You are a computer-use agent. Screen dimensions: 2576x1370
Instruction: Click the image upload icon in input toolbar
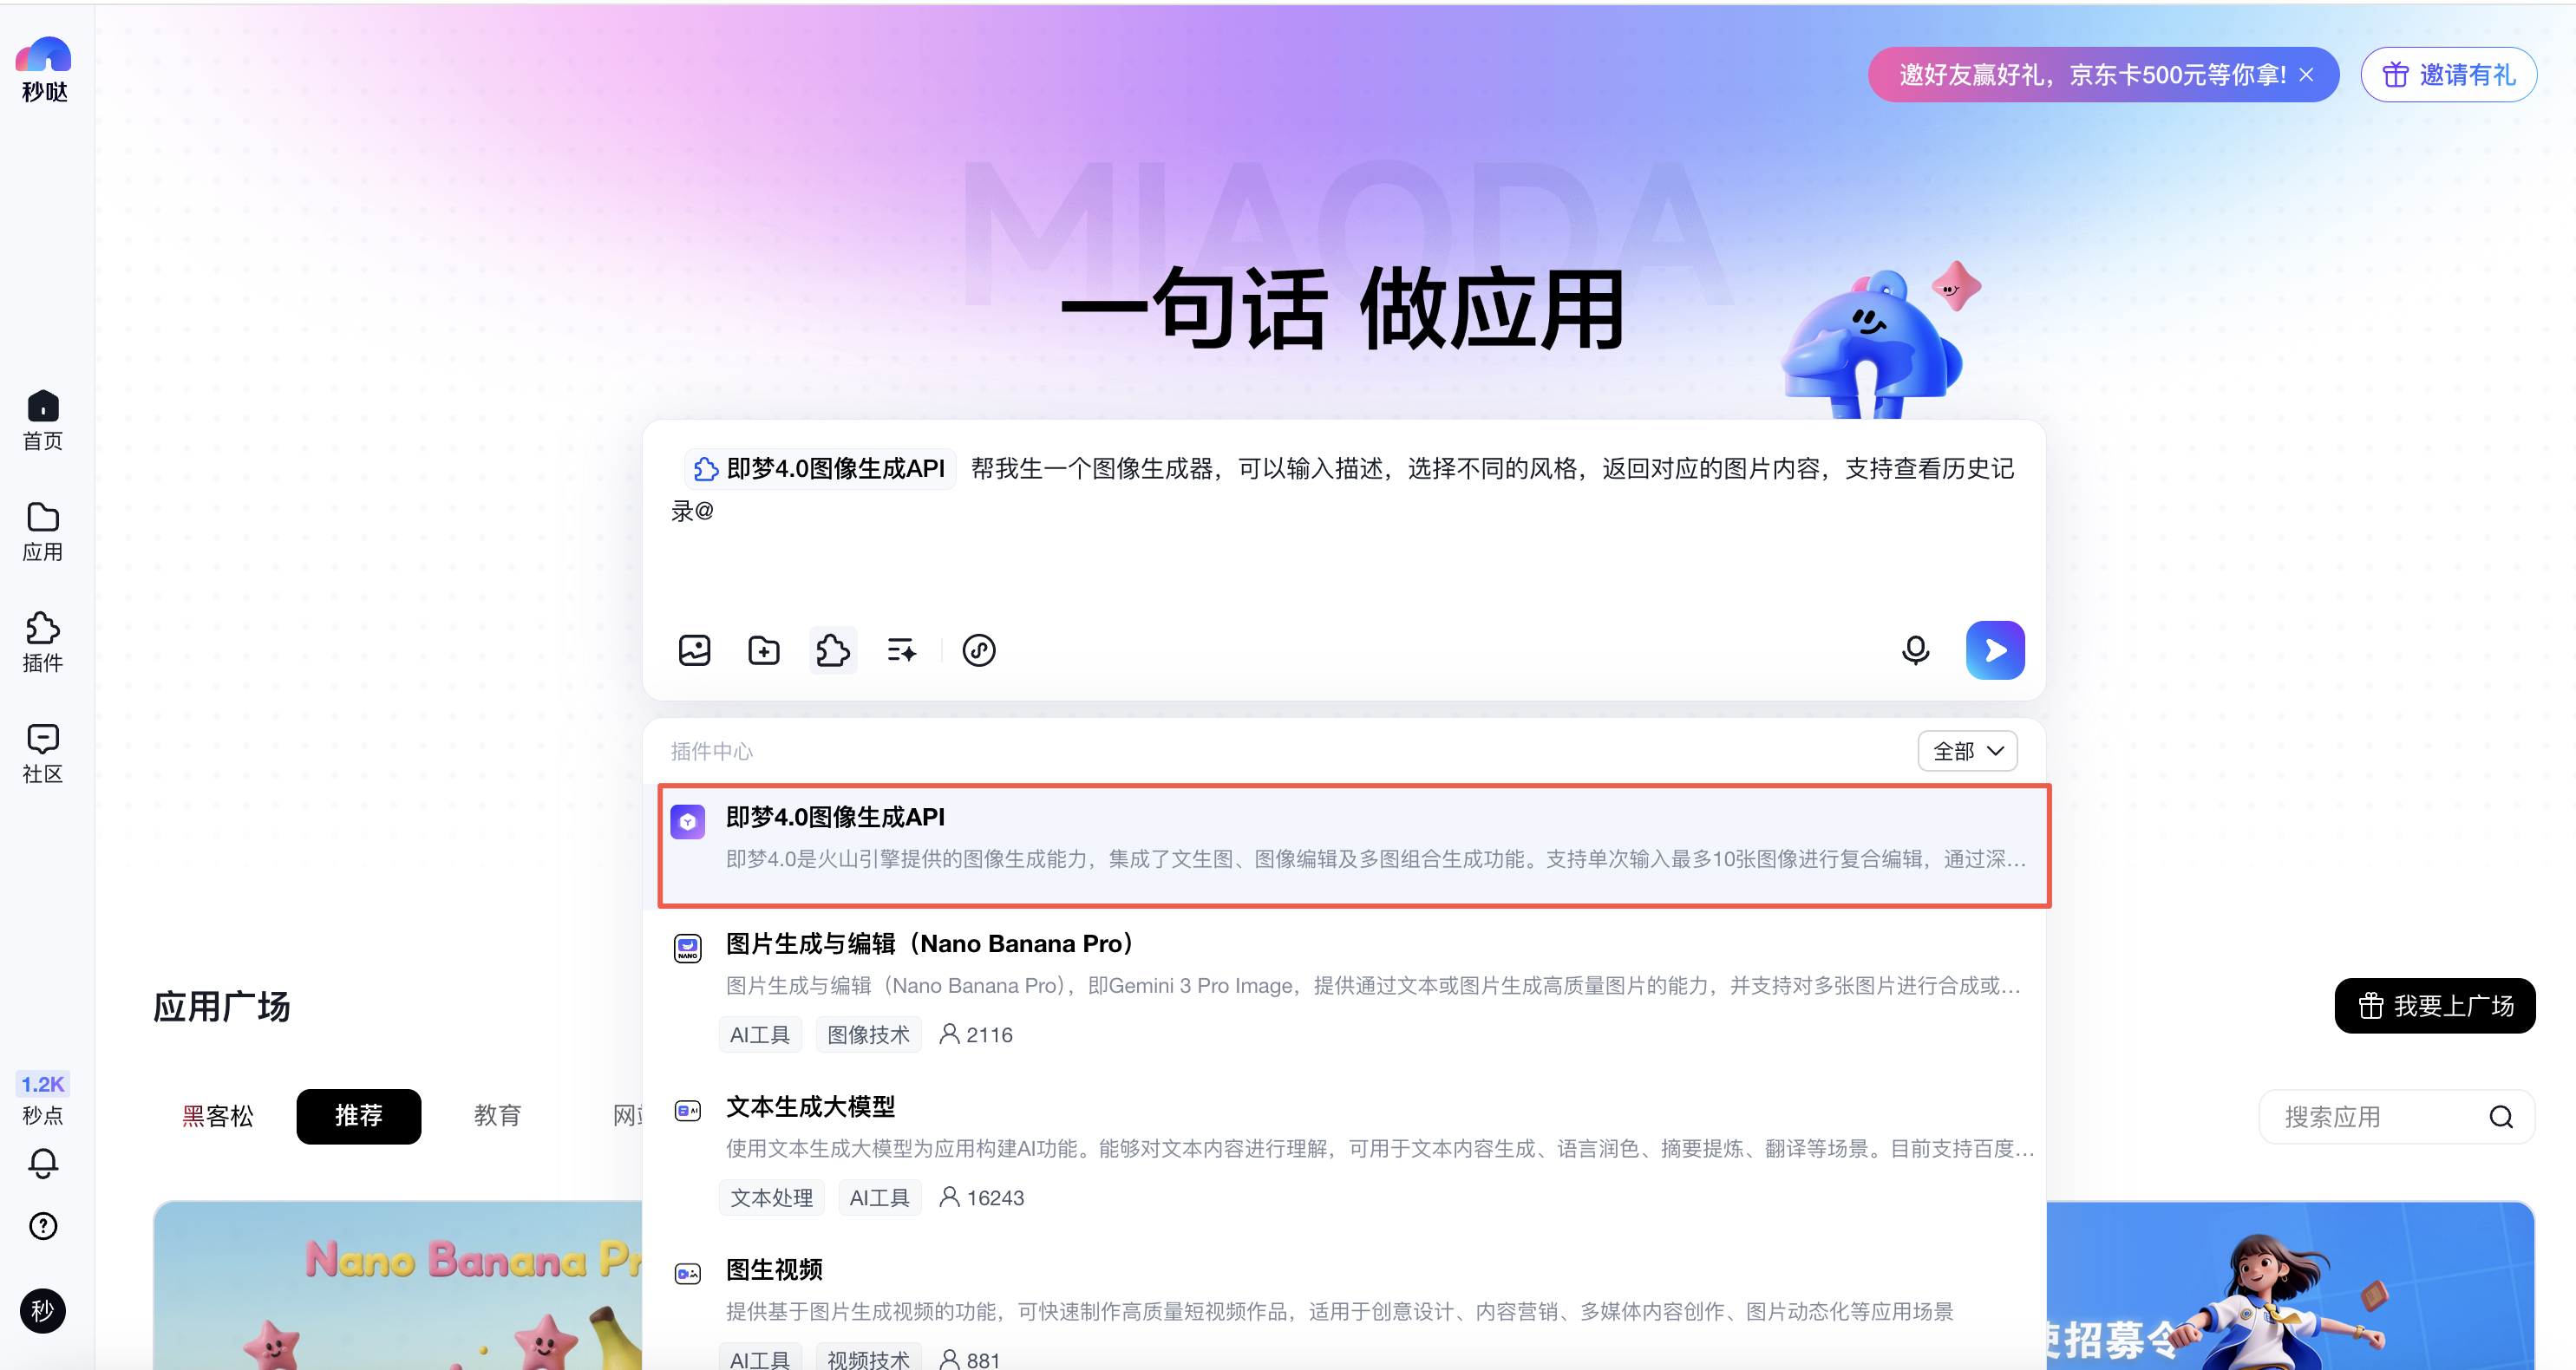[694, 650]
